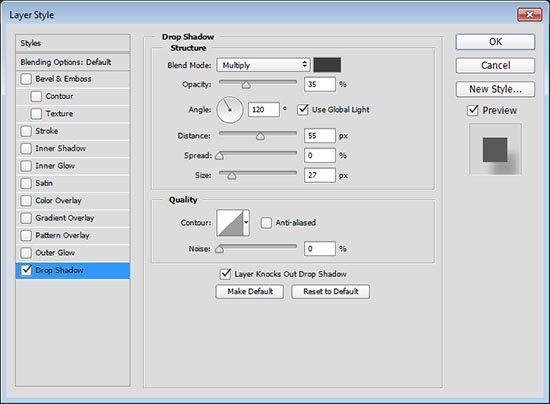Tick the Contour sub-effect checkbox

36,96
